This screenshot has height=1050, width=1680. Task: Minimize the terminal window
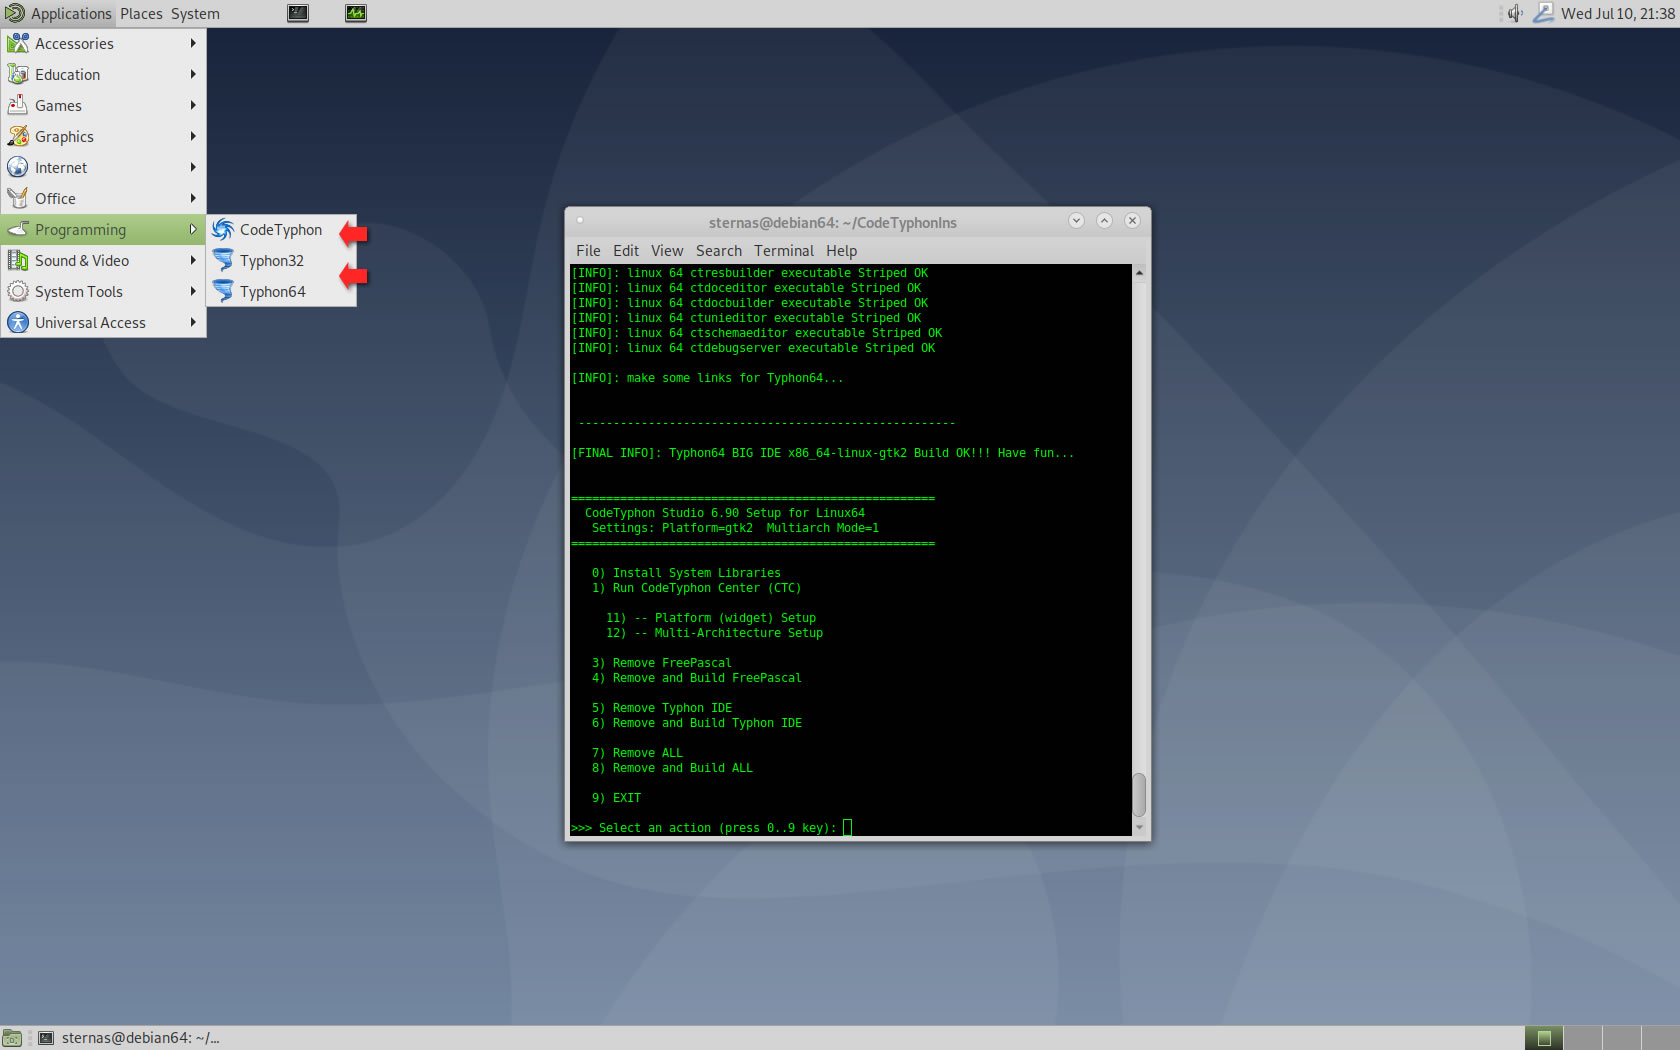[x=1076, y=221]
